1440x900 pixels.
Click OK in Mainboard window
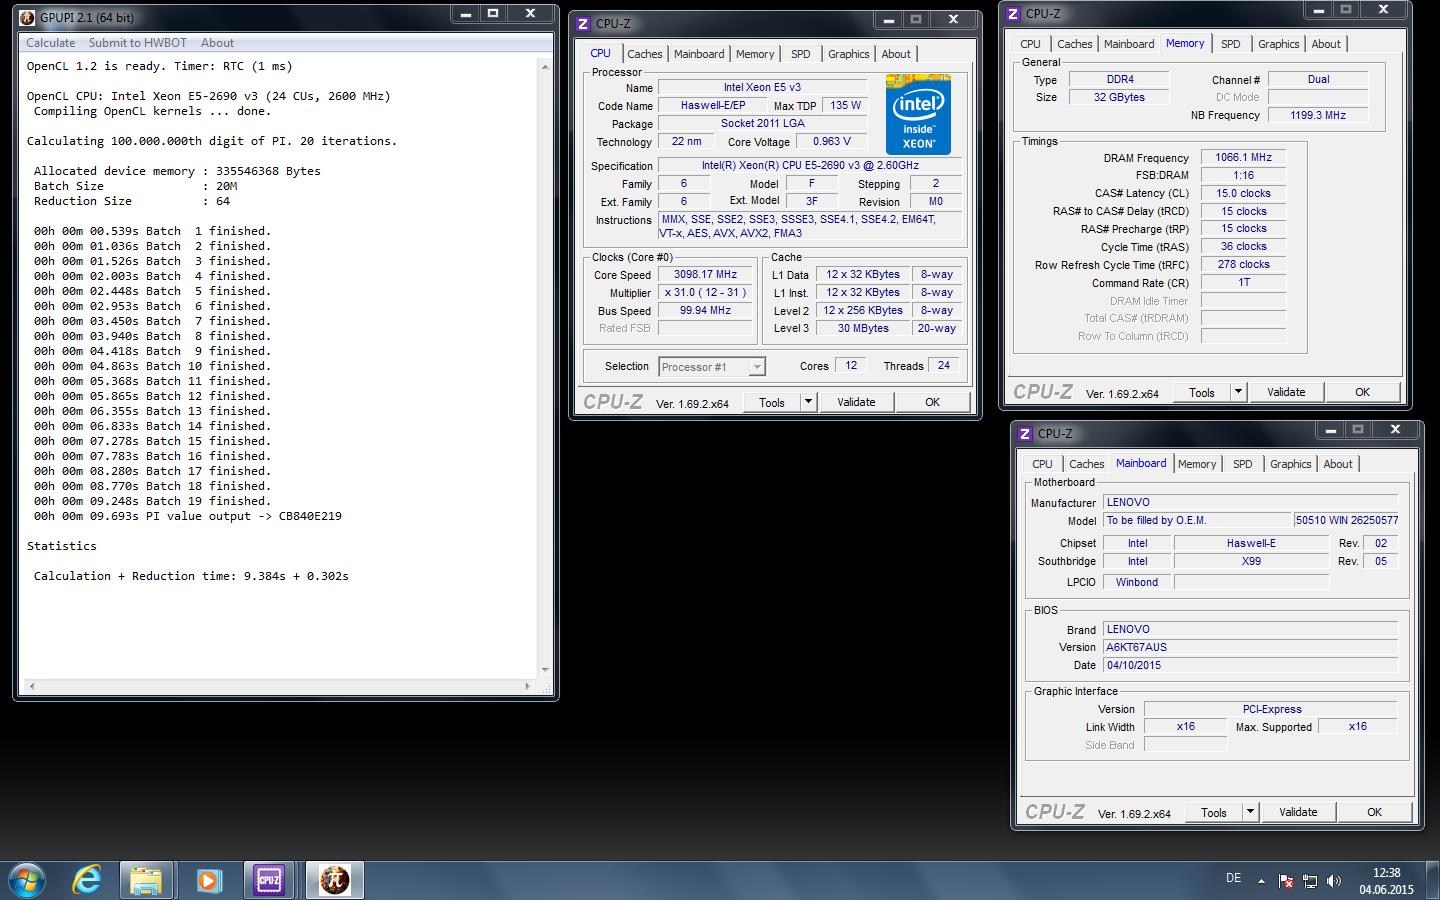point(1374,812)
